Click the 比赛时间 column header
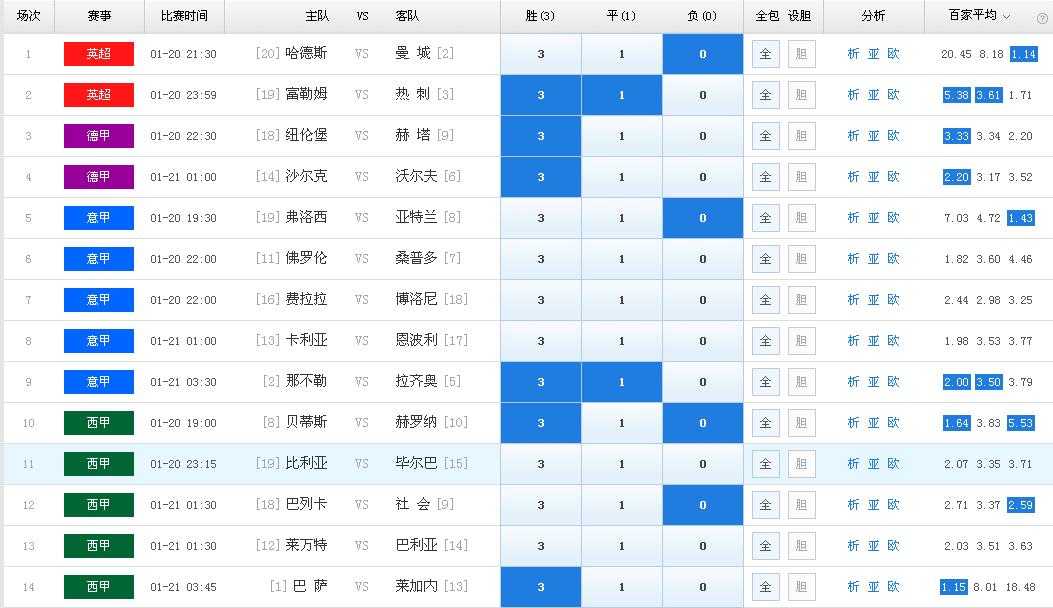This screenshot has height=608, width=1053. pos(184,15)
